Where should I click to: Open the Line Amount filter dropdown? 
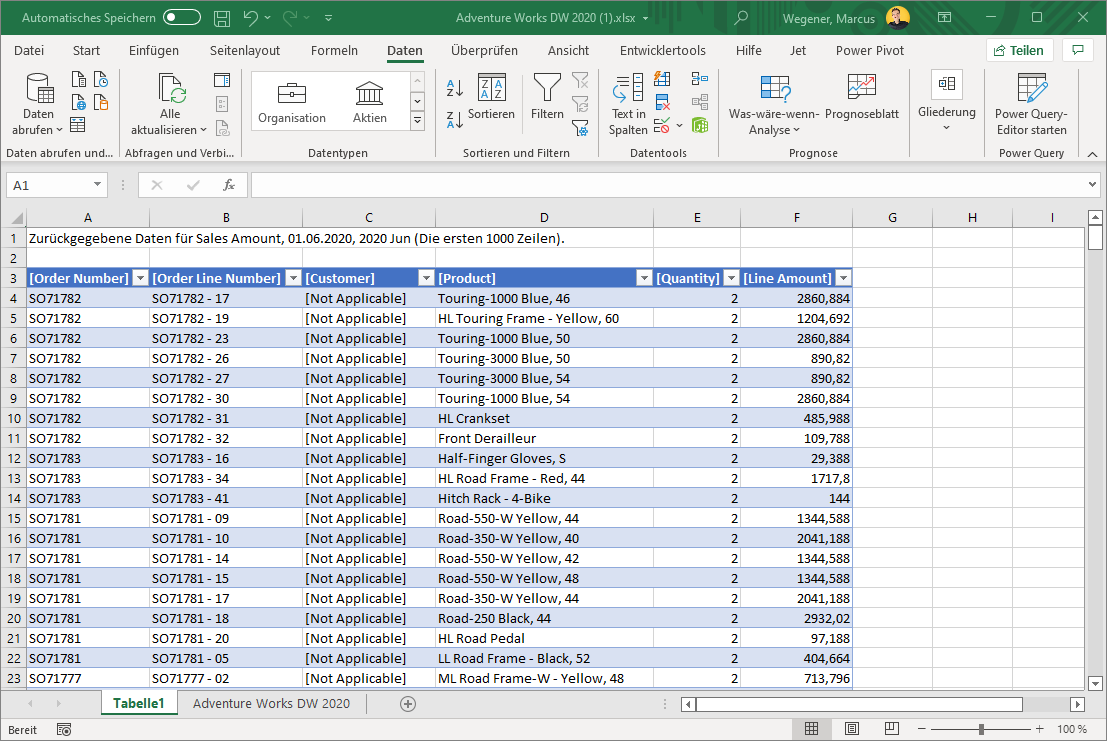coord(843,278)
